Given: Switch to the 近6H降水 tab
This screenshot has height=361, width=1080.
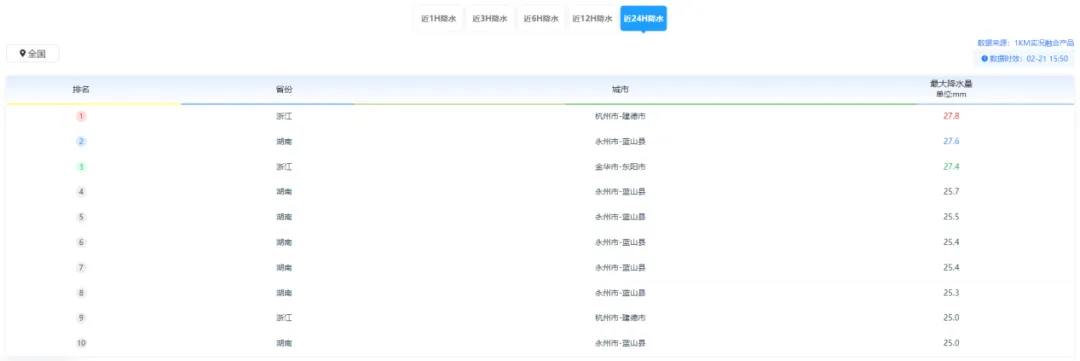Looking at the screenshot, I should 541,19.
